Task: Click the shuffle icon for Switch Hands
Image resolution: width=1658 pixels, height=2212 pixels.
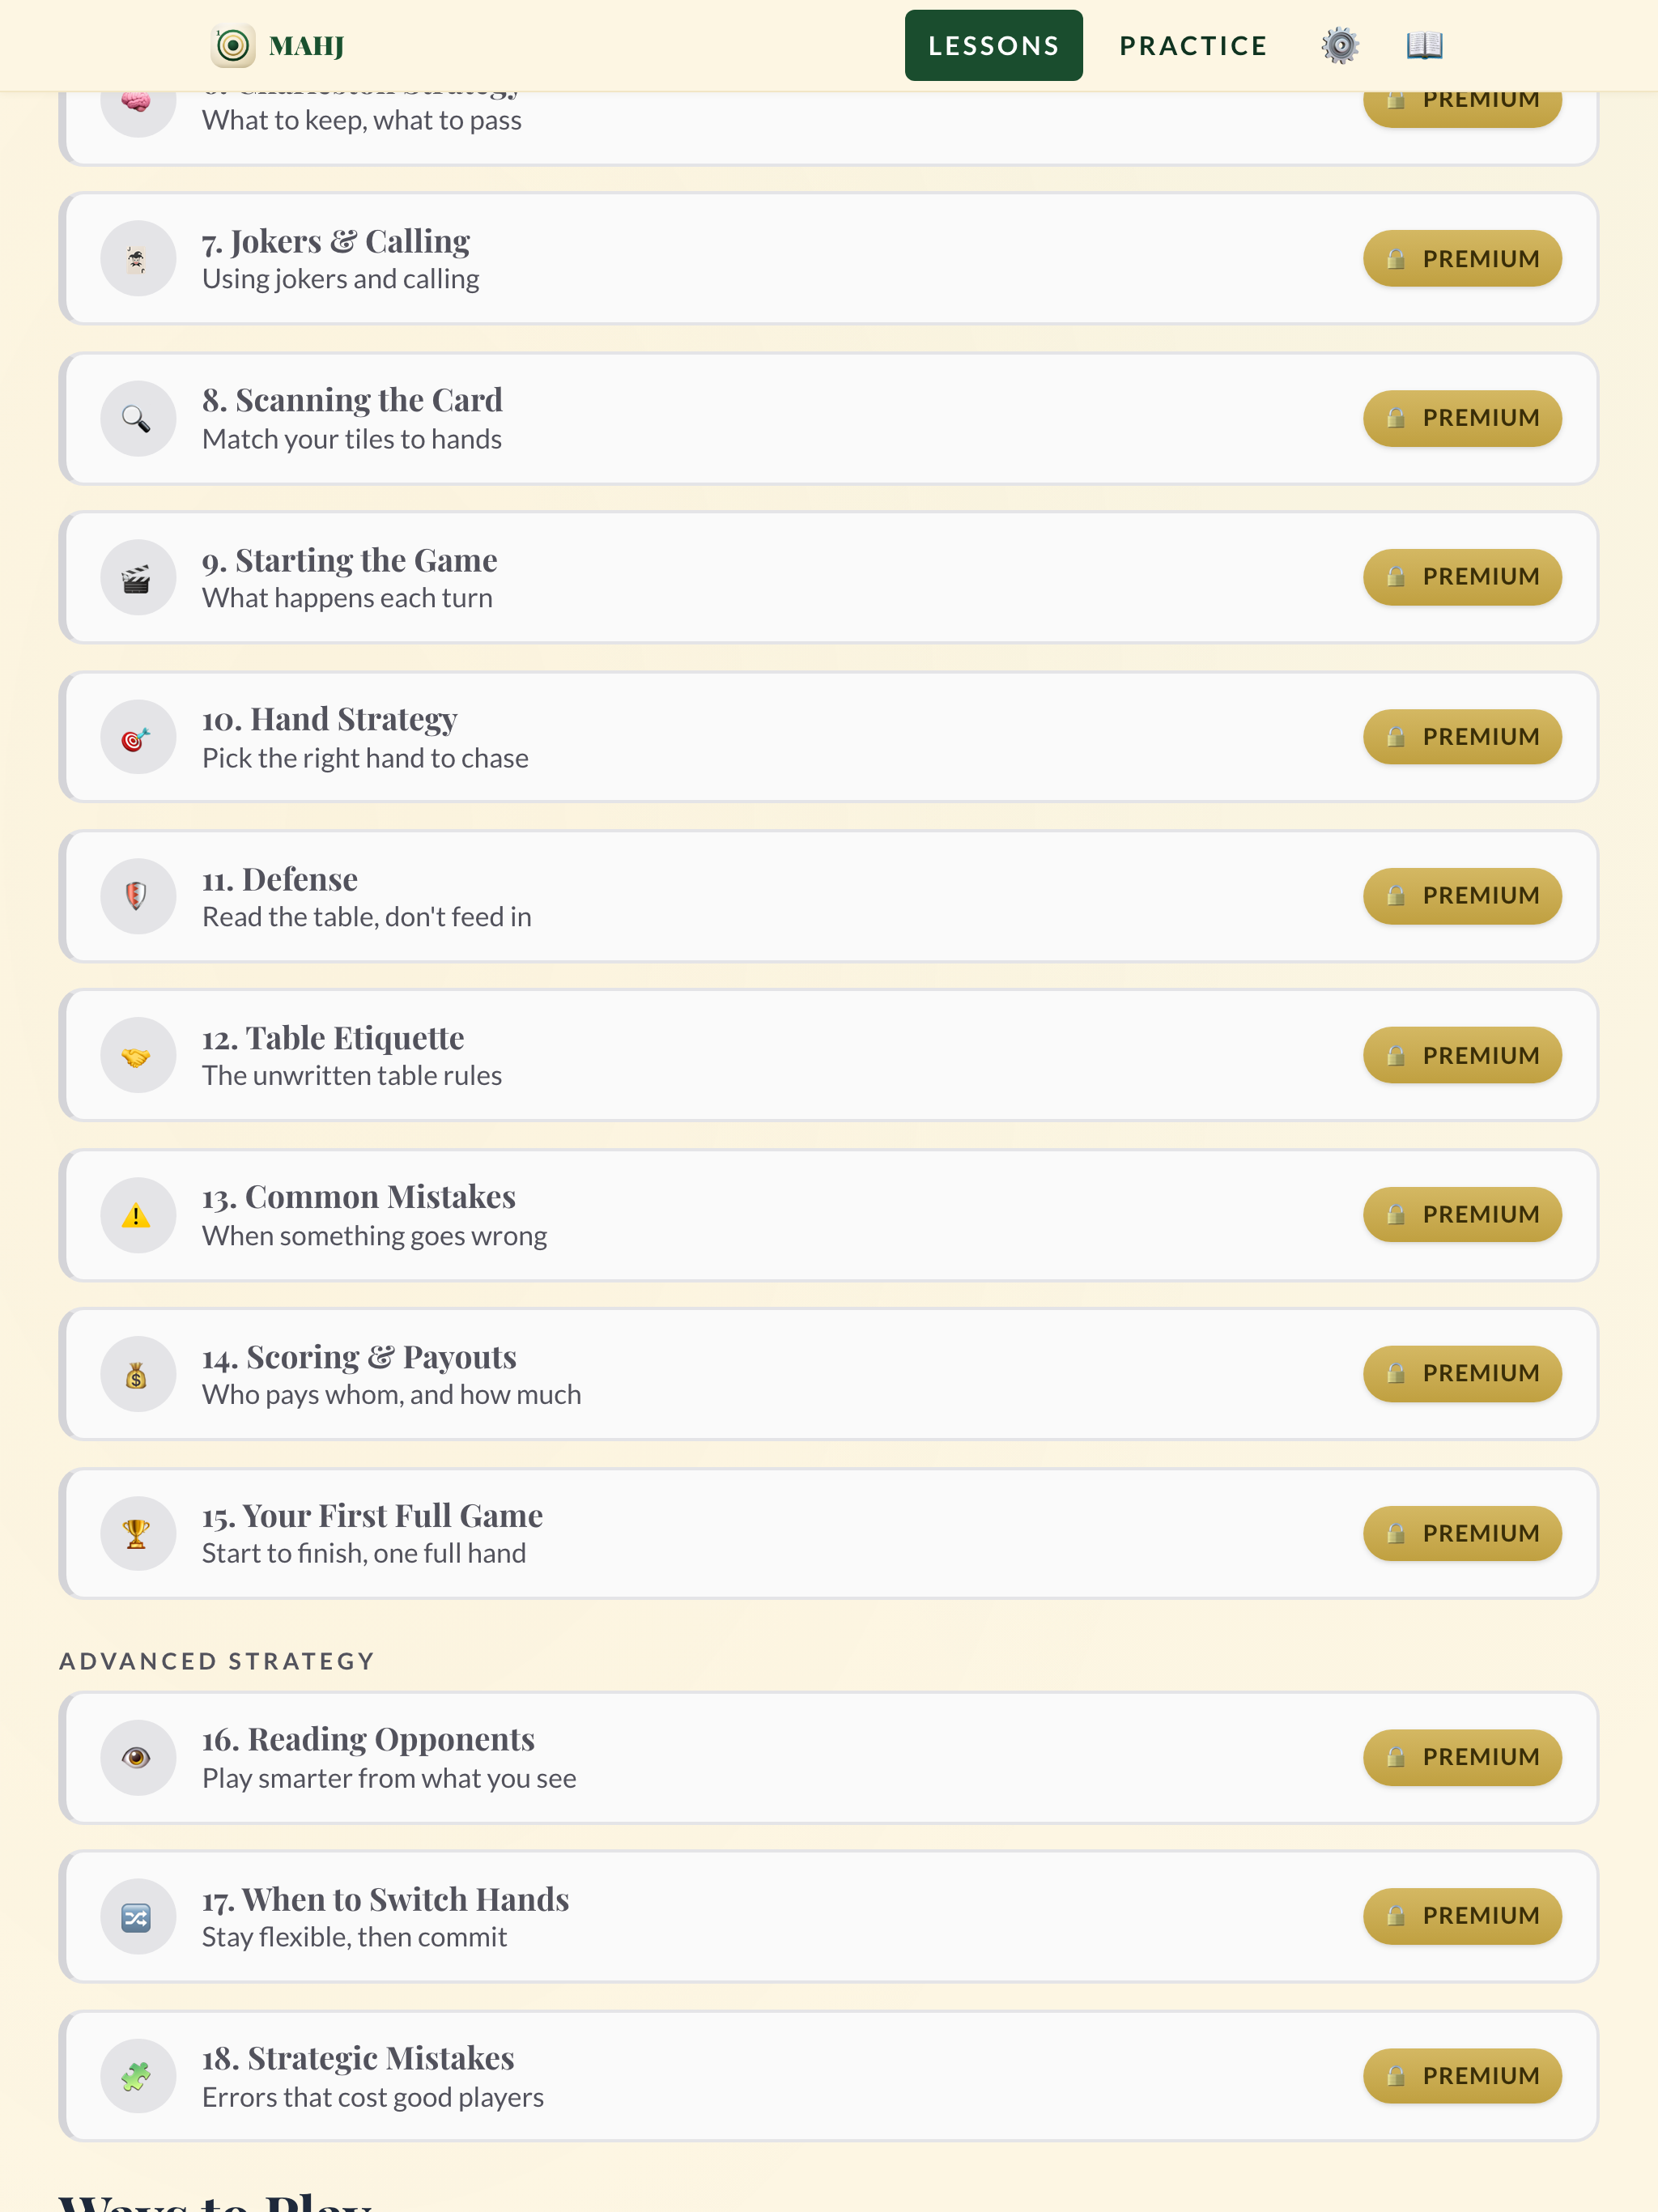Action: coord(137,1917)
